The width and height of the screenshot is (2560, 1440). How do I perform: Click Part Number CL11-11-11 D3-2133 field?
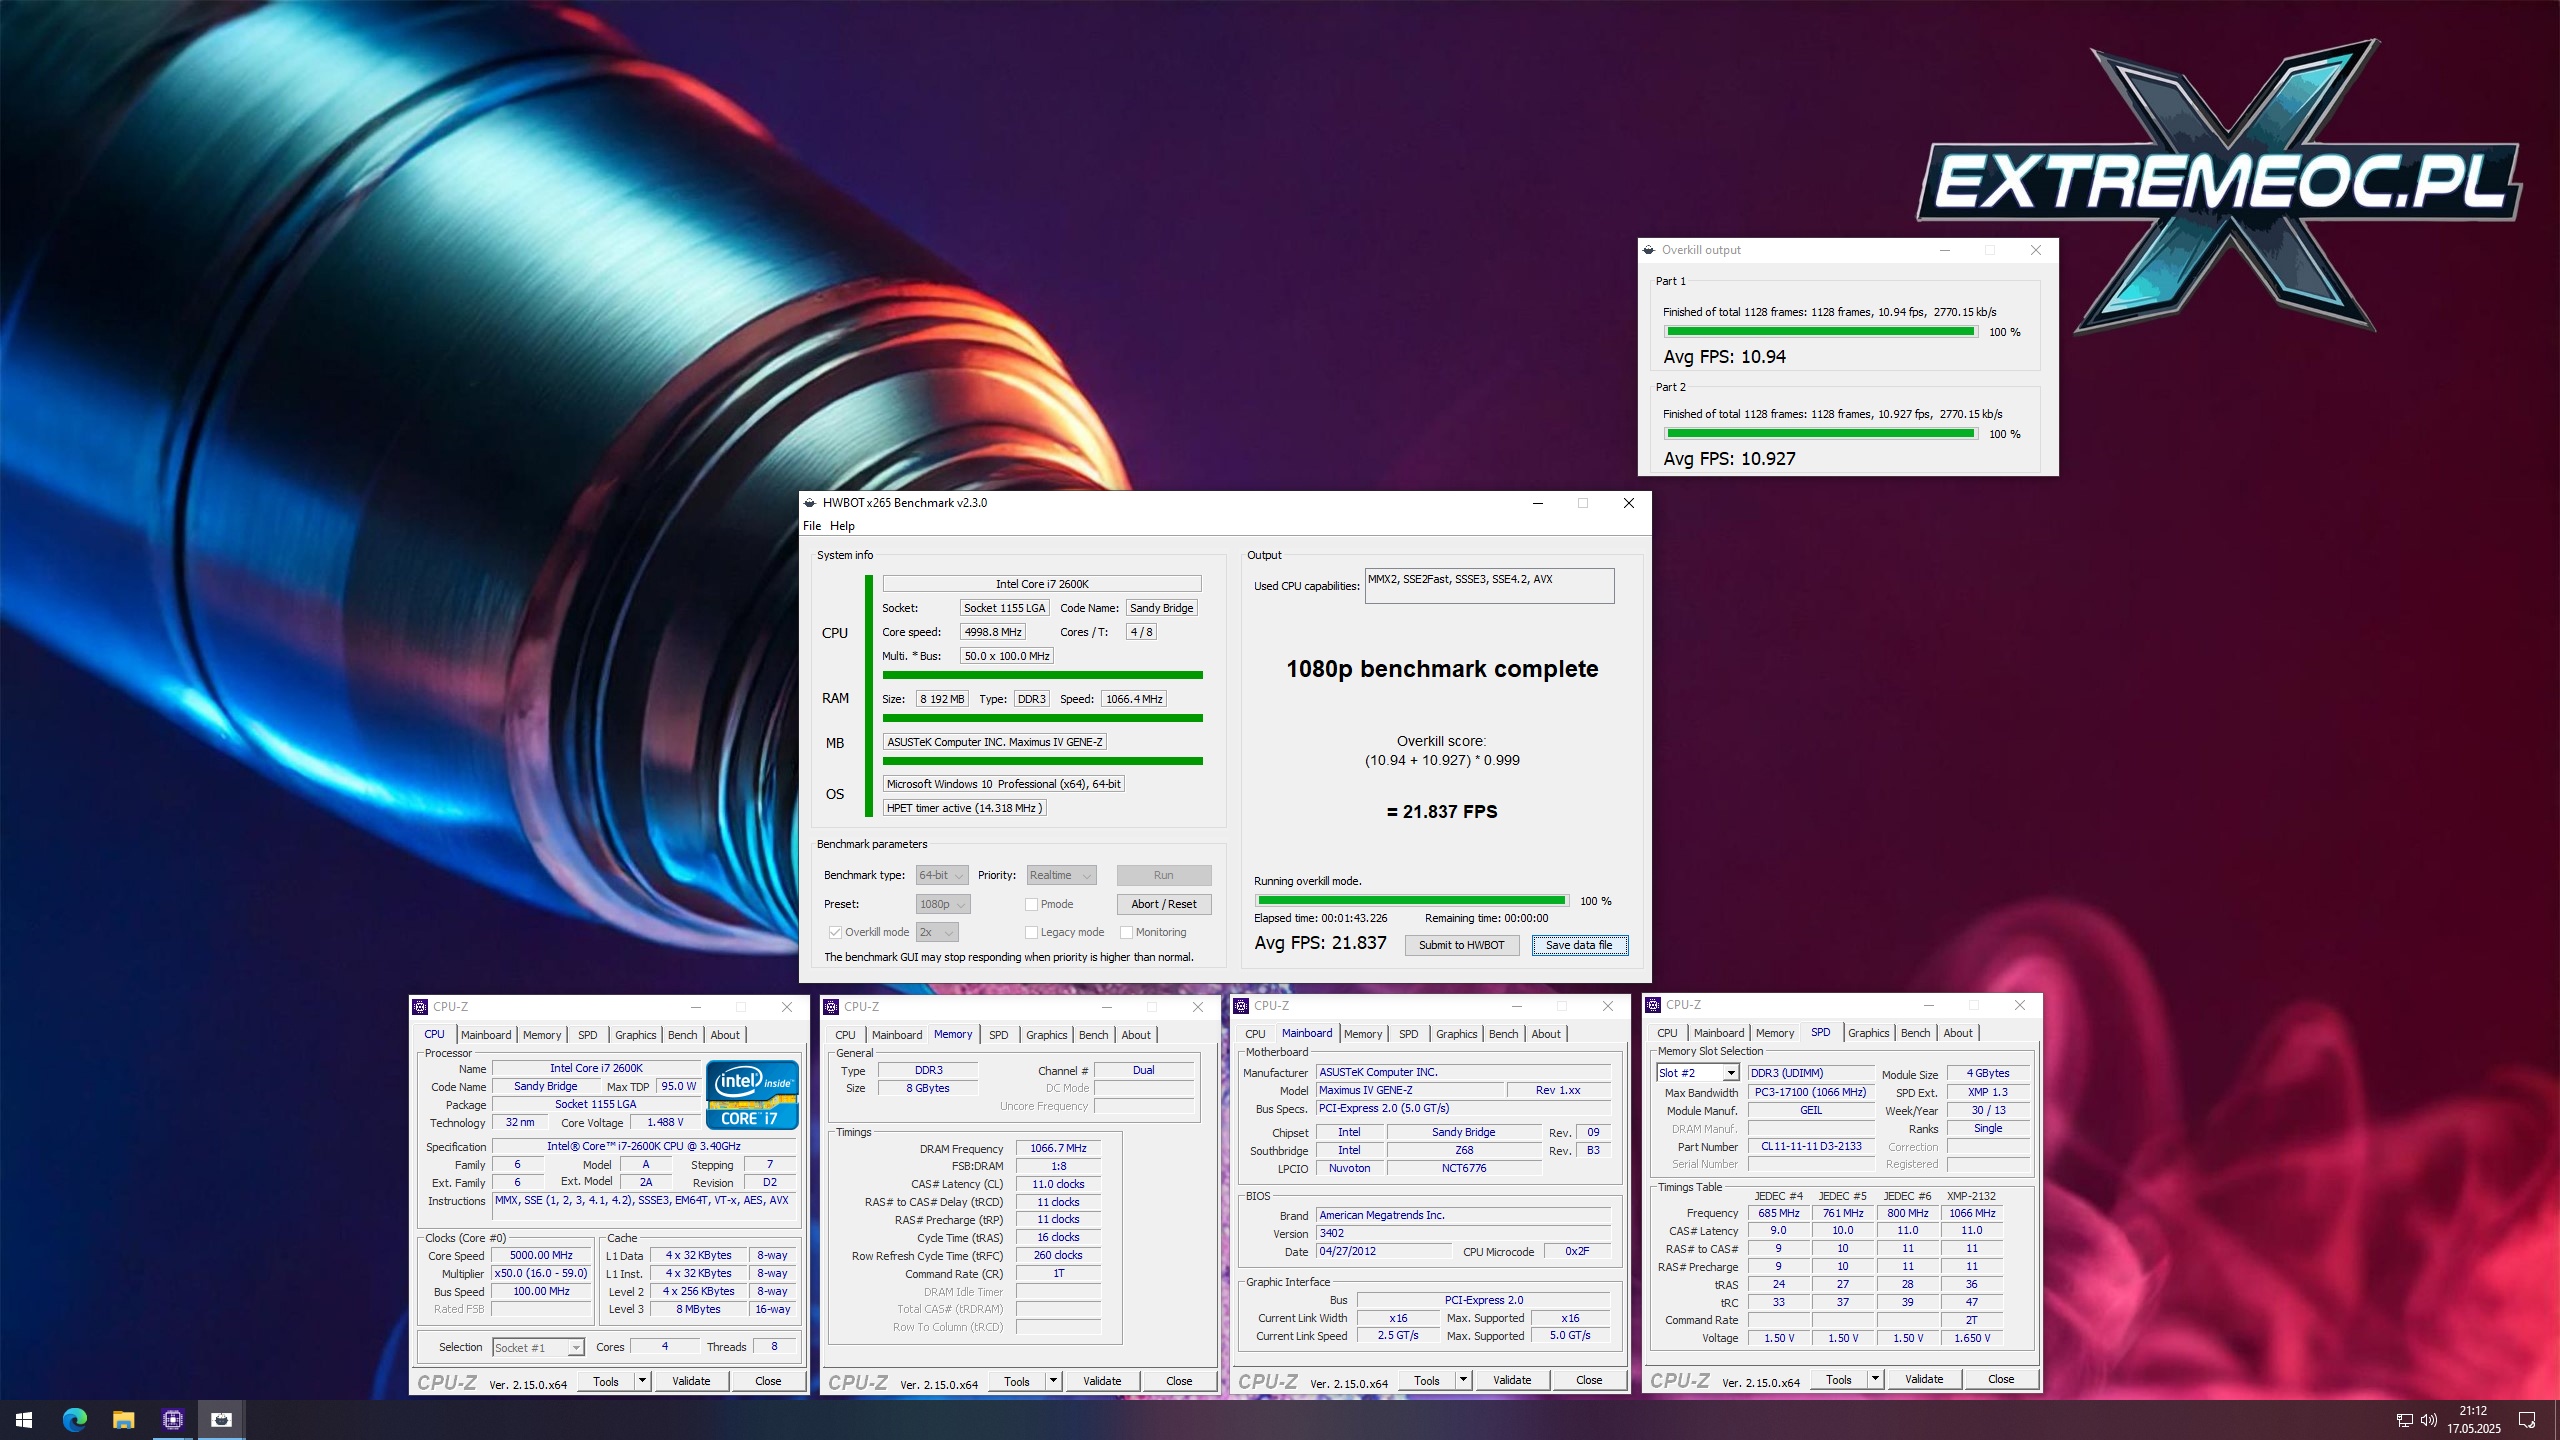[x=1811, y=1147]
